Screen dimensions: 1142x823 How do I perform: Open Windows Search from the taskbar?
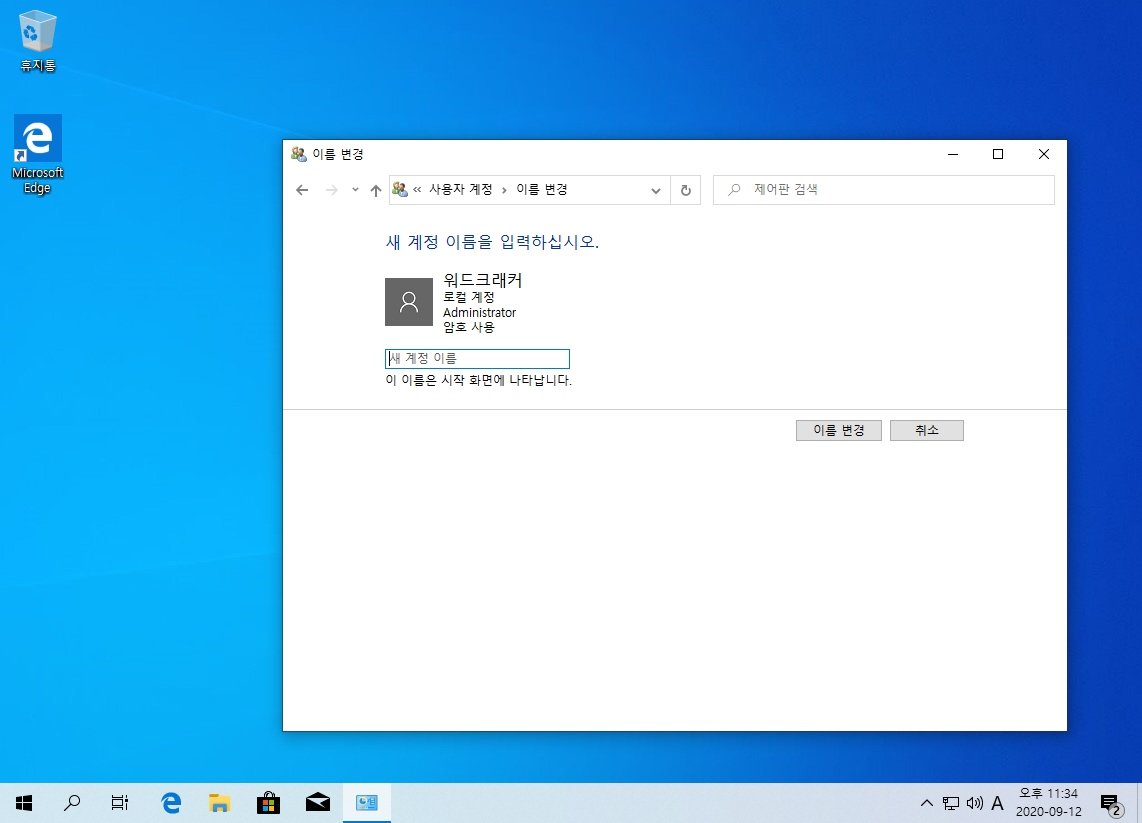pyautogui.click(x=71, y=802)
